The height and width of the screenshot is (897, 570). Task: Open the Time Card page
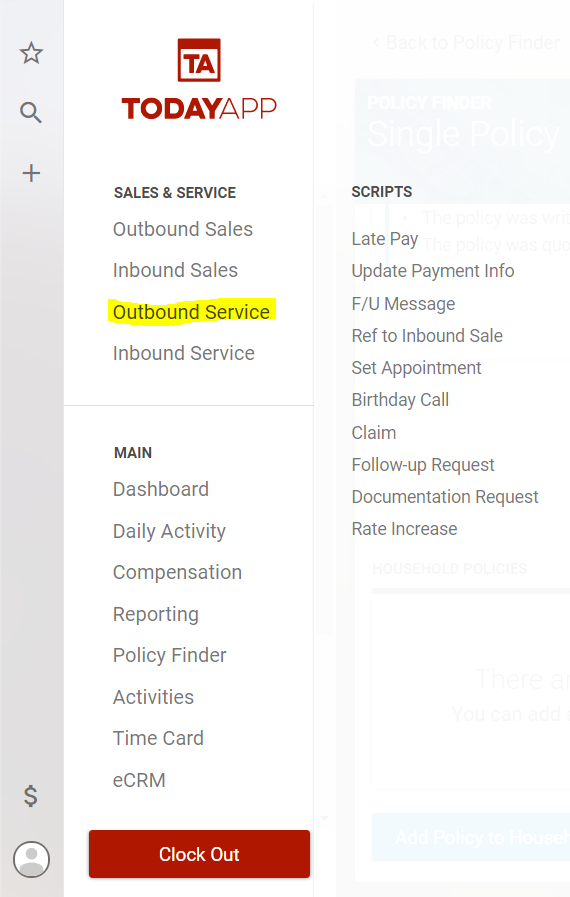click(159, 738)
